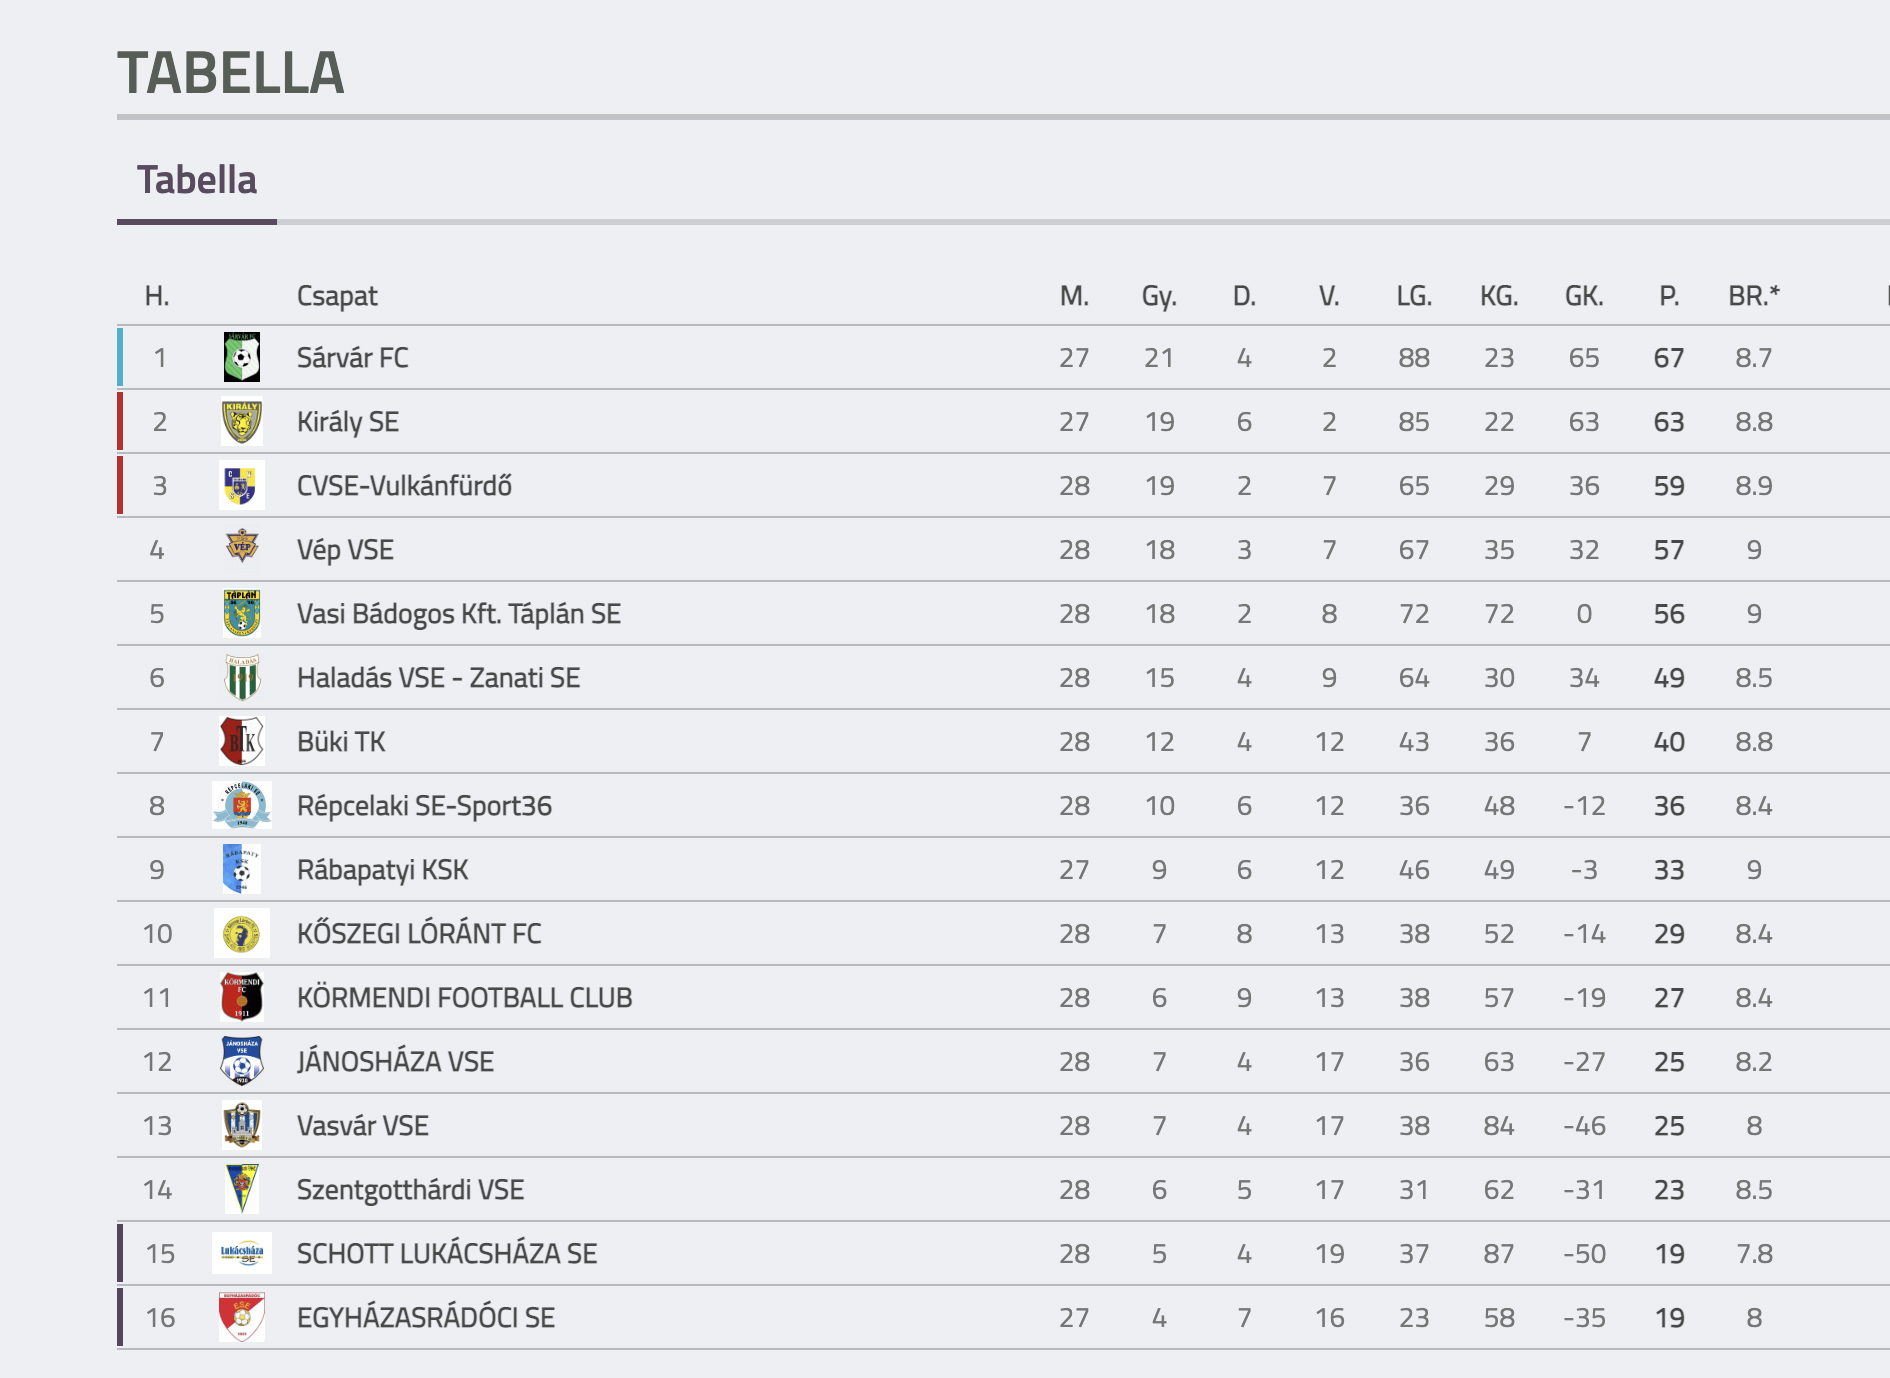Open the Kőszegi Lóránt FC team name
This screenshot has width=1890, height=1378.
coord(419,933)
